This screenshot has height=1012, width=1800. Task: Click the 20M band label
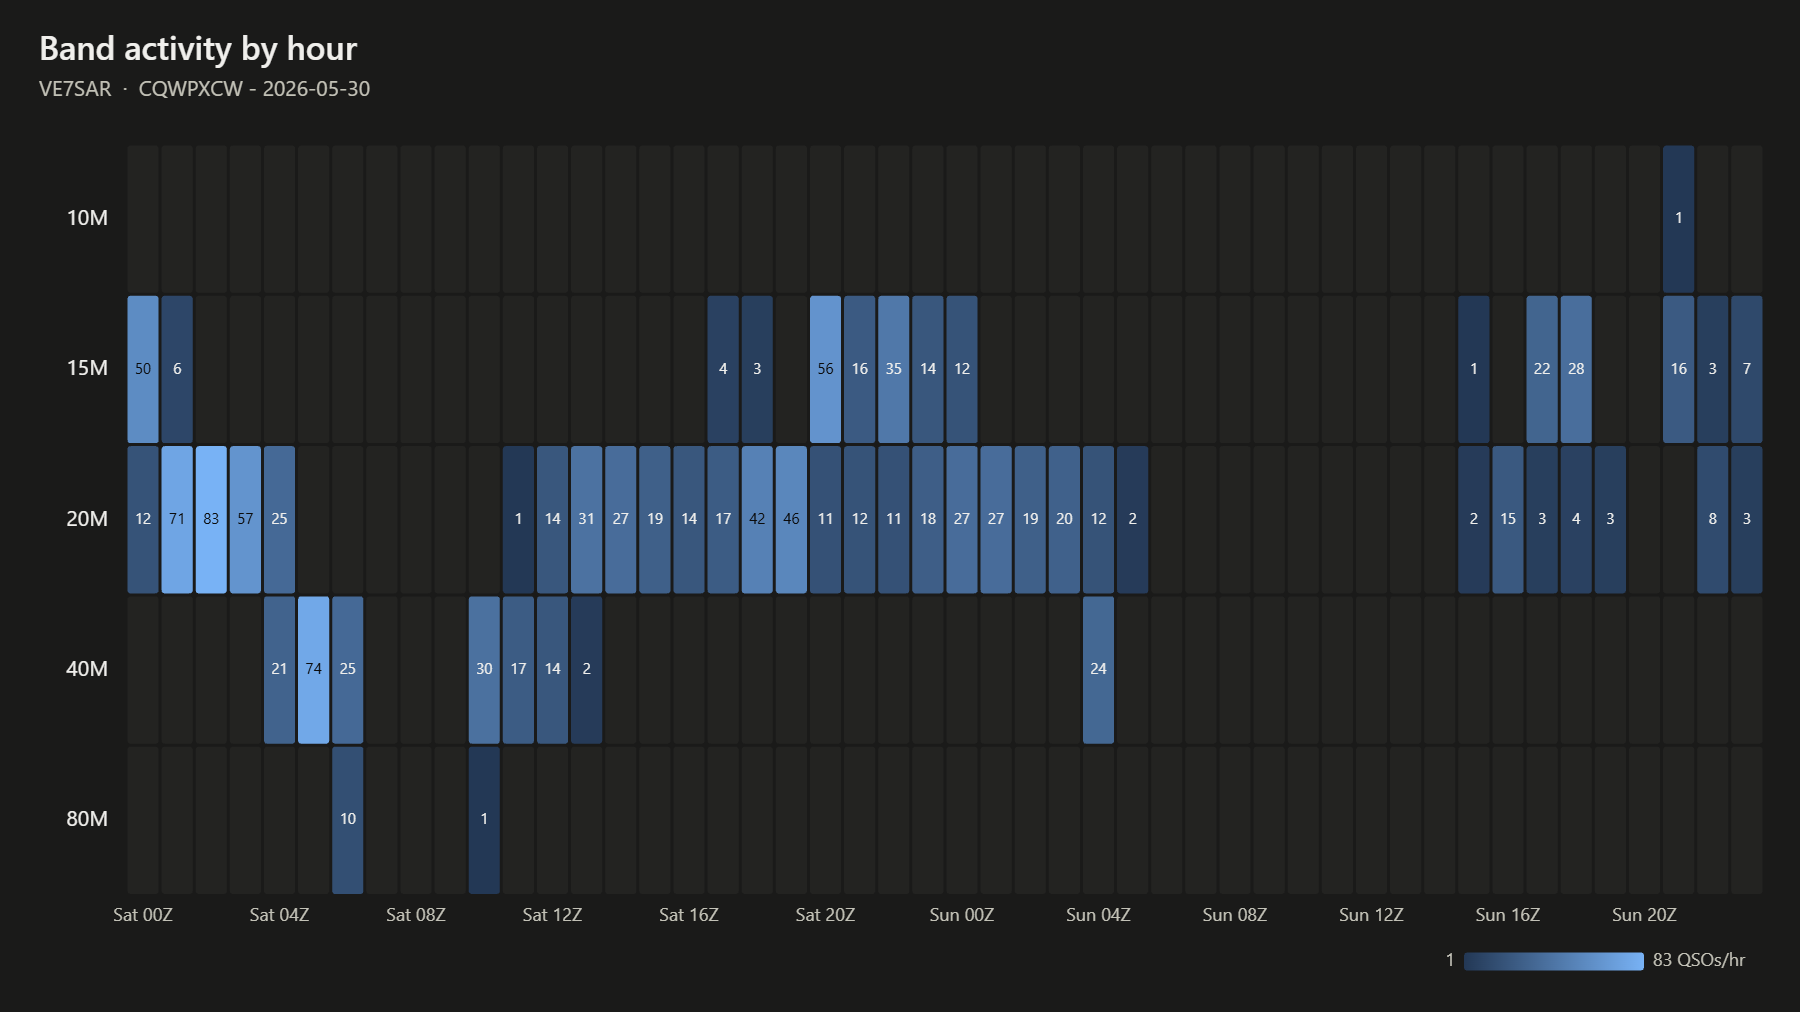click(87, 519)
